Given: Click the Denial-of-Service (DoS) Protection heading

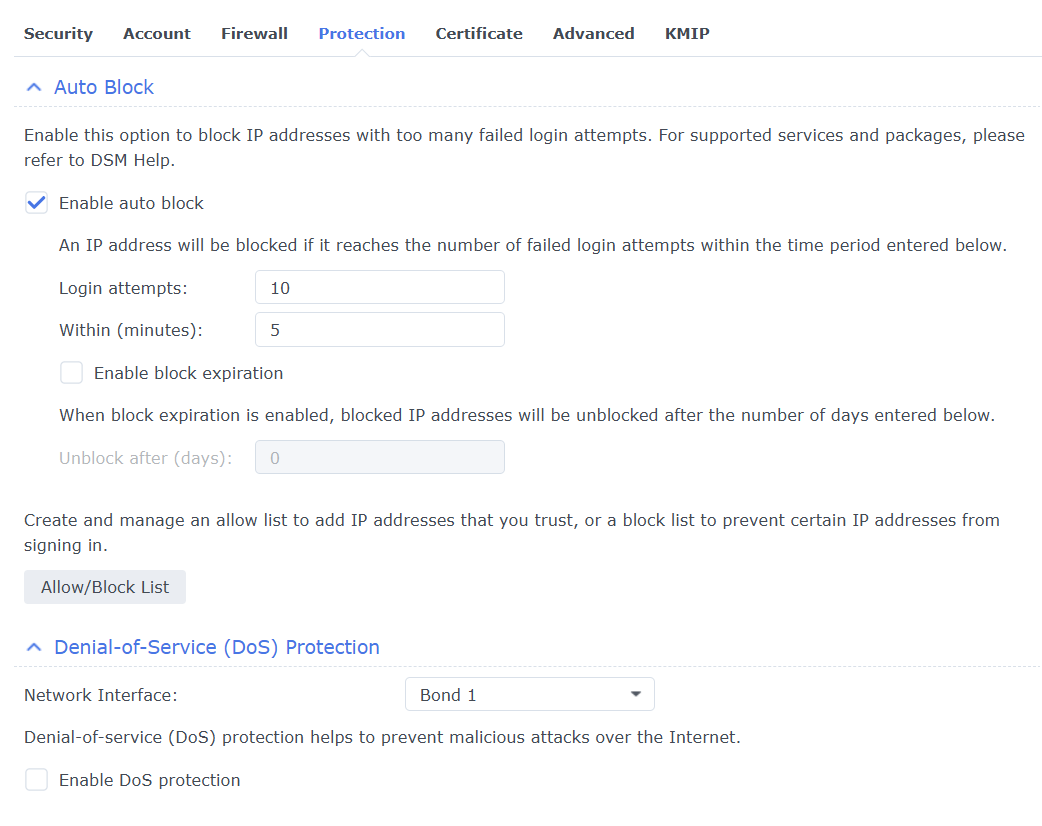Looking at the screenshot, I should tap(217, 648).
